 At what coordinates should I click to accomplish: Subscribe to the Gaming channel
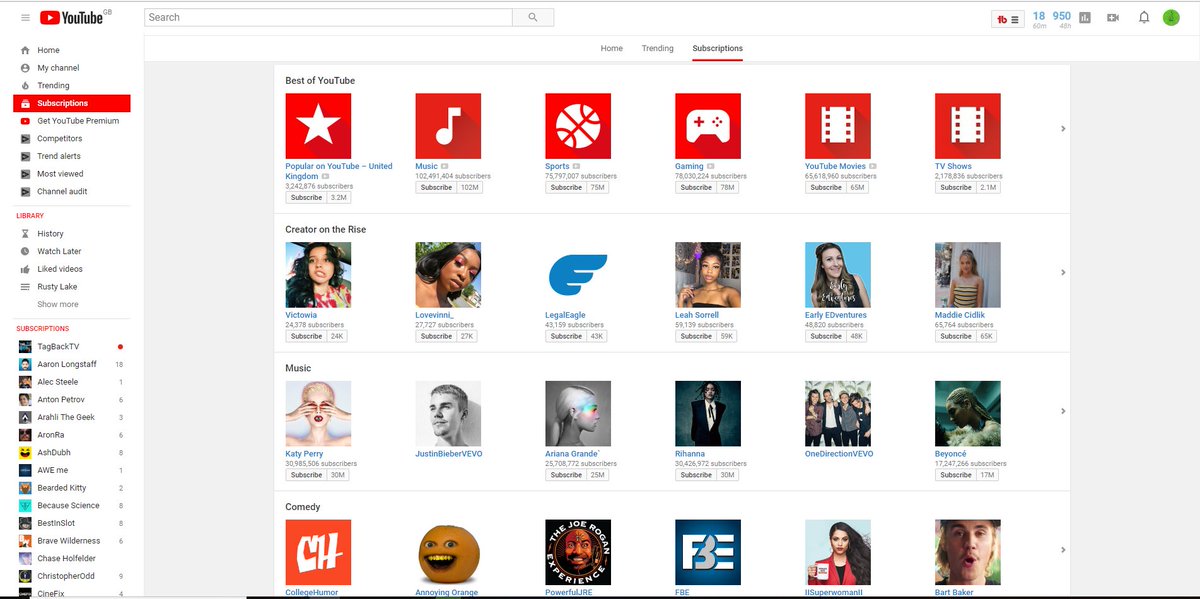point(696,187)
